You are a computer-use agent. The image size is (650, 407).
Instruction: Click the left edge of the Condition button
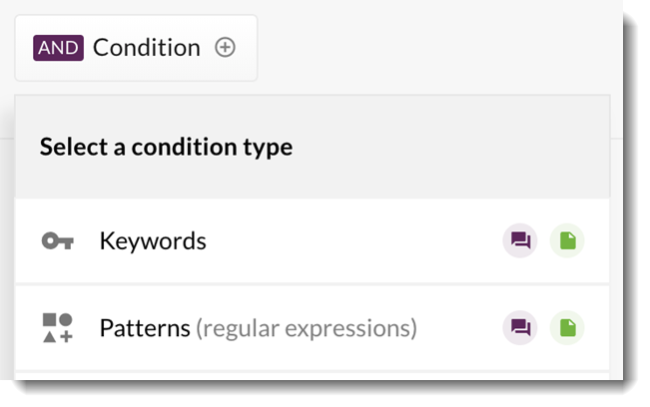coord(22,47)
